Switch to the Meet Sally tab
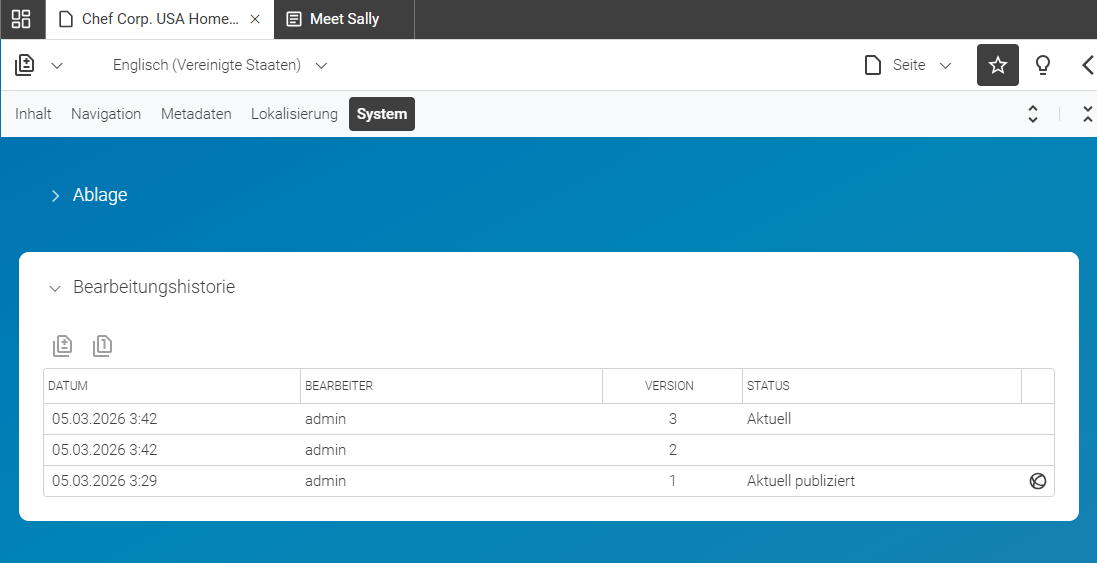The height and width of the screenshot is (563, 1097). (x=344, y=20)
